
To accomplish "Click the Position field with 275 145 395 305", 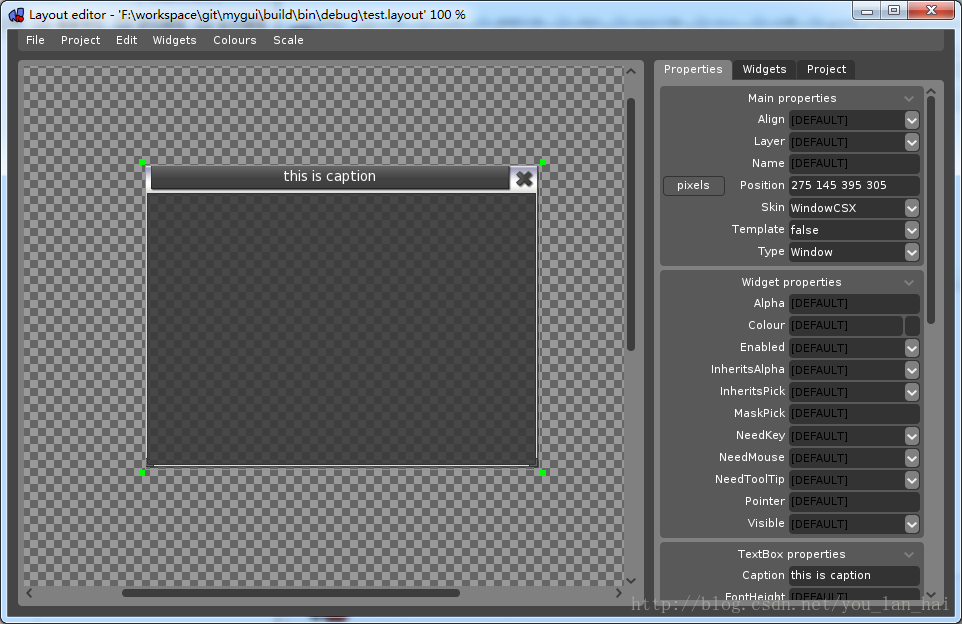I will (854, 185).
